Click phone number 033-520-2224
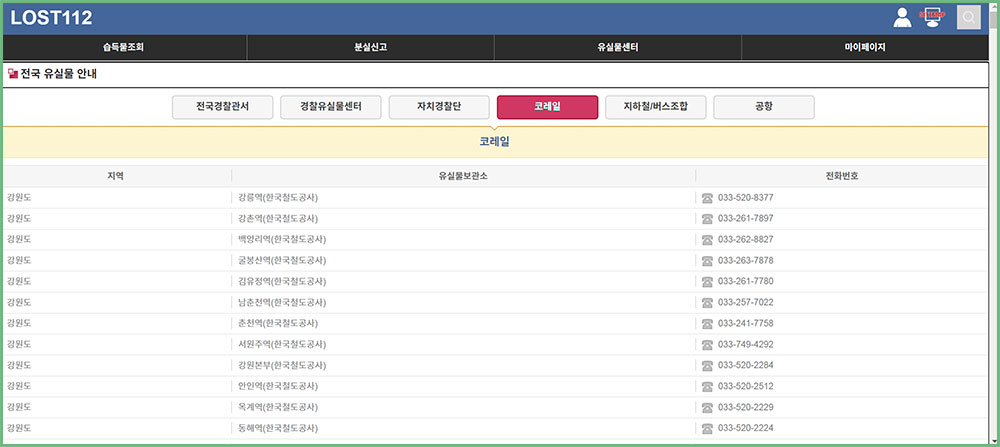 [x=746, y=428]
